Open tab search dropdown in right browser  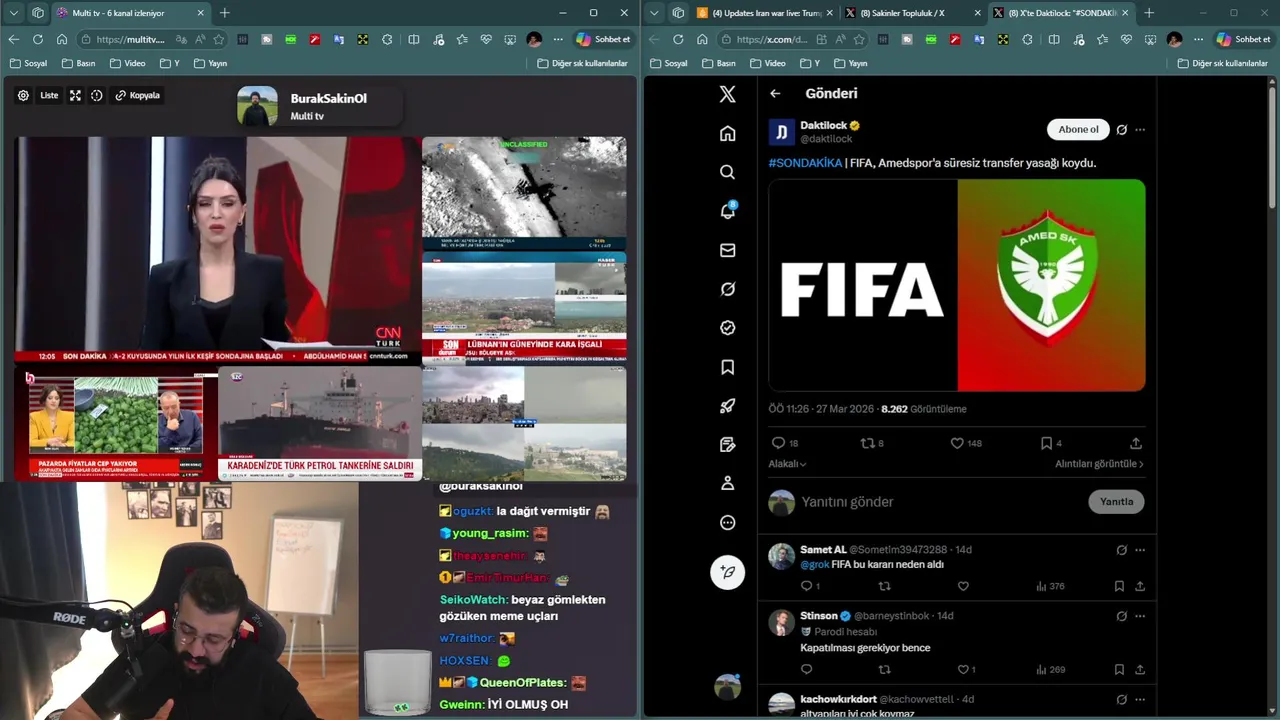click(x=653, y=13)
